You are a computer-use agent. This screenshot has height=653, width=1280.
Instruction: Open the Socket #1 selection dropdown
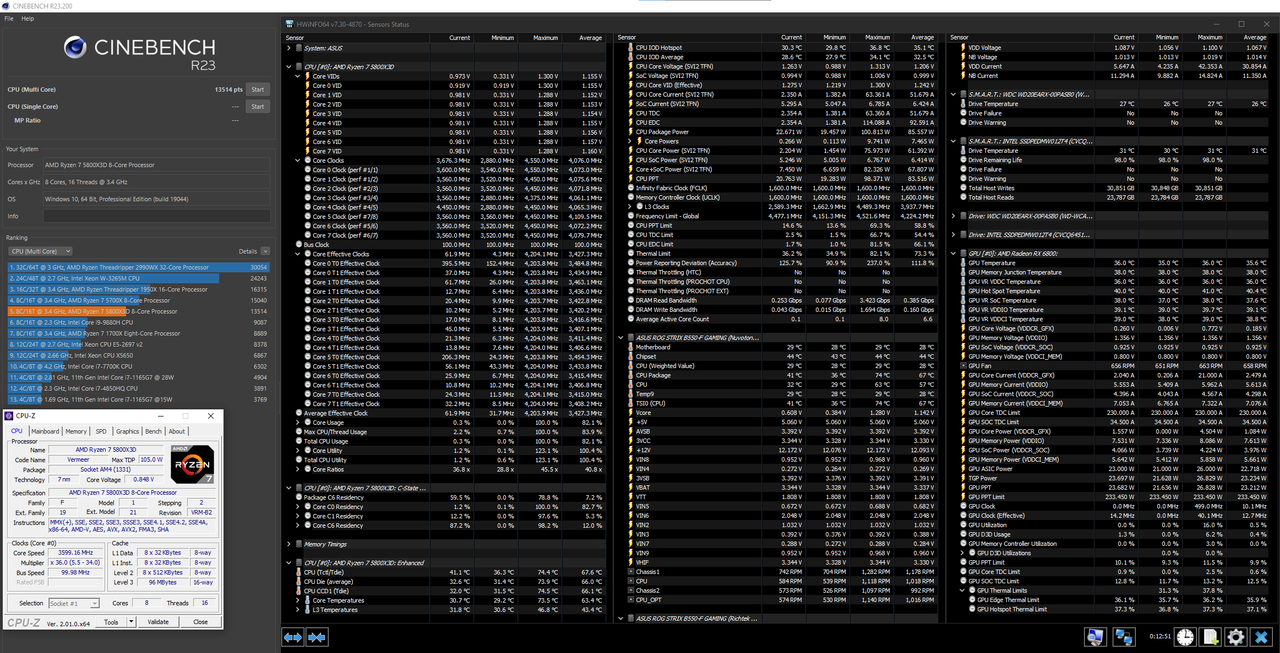coord(75,603)
